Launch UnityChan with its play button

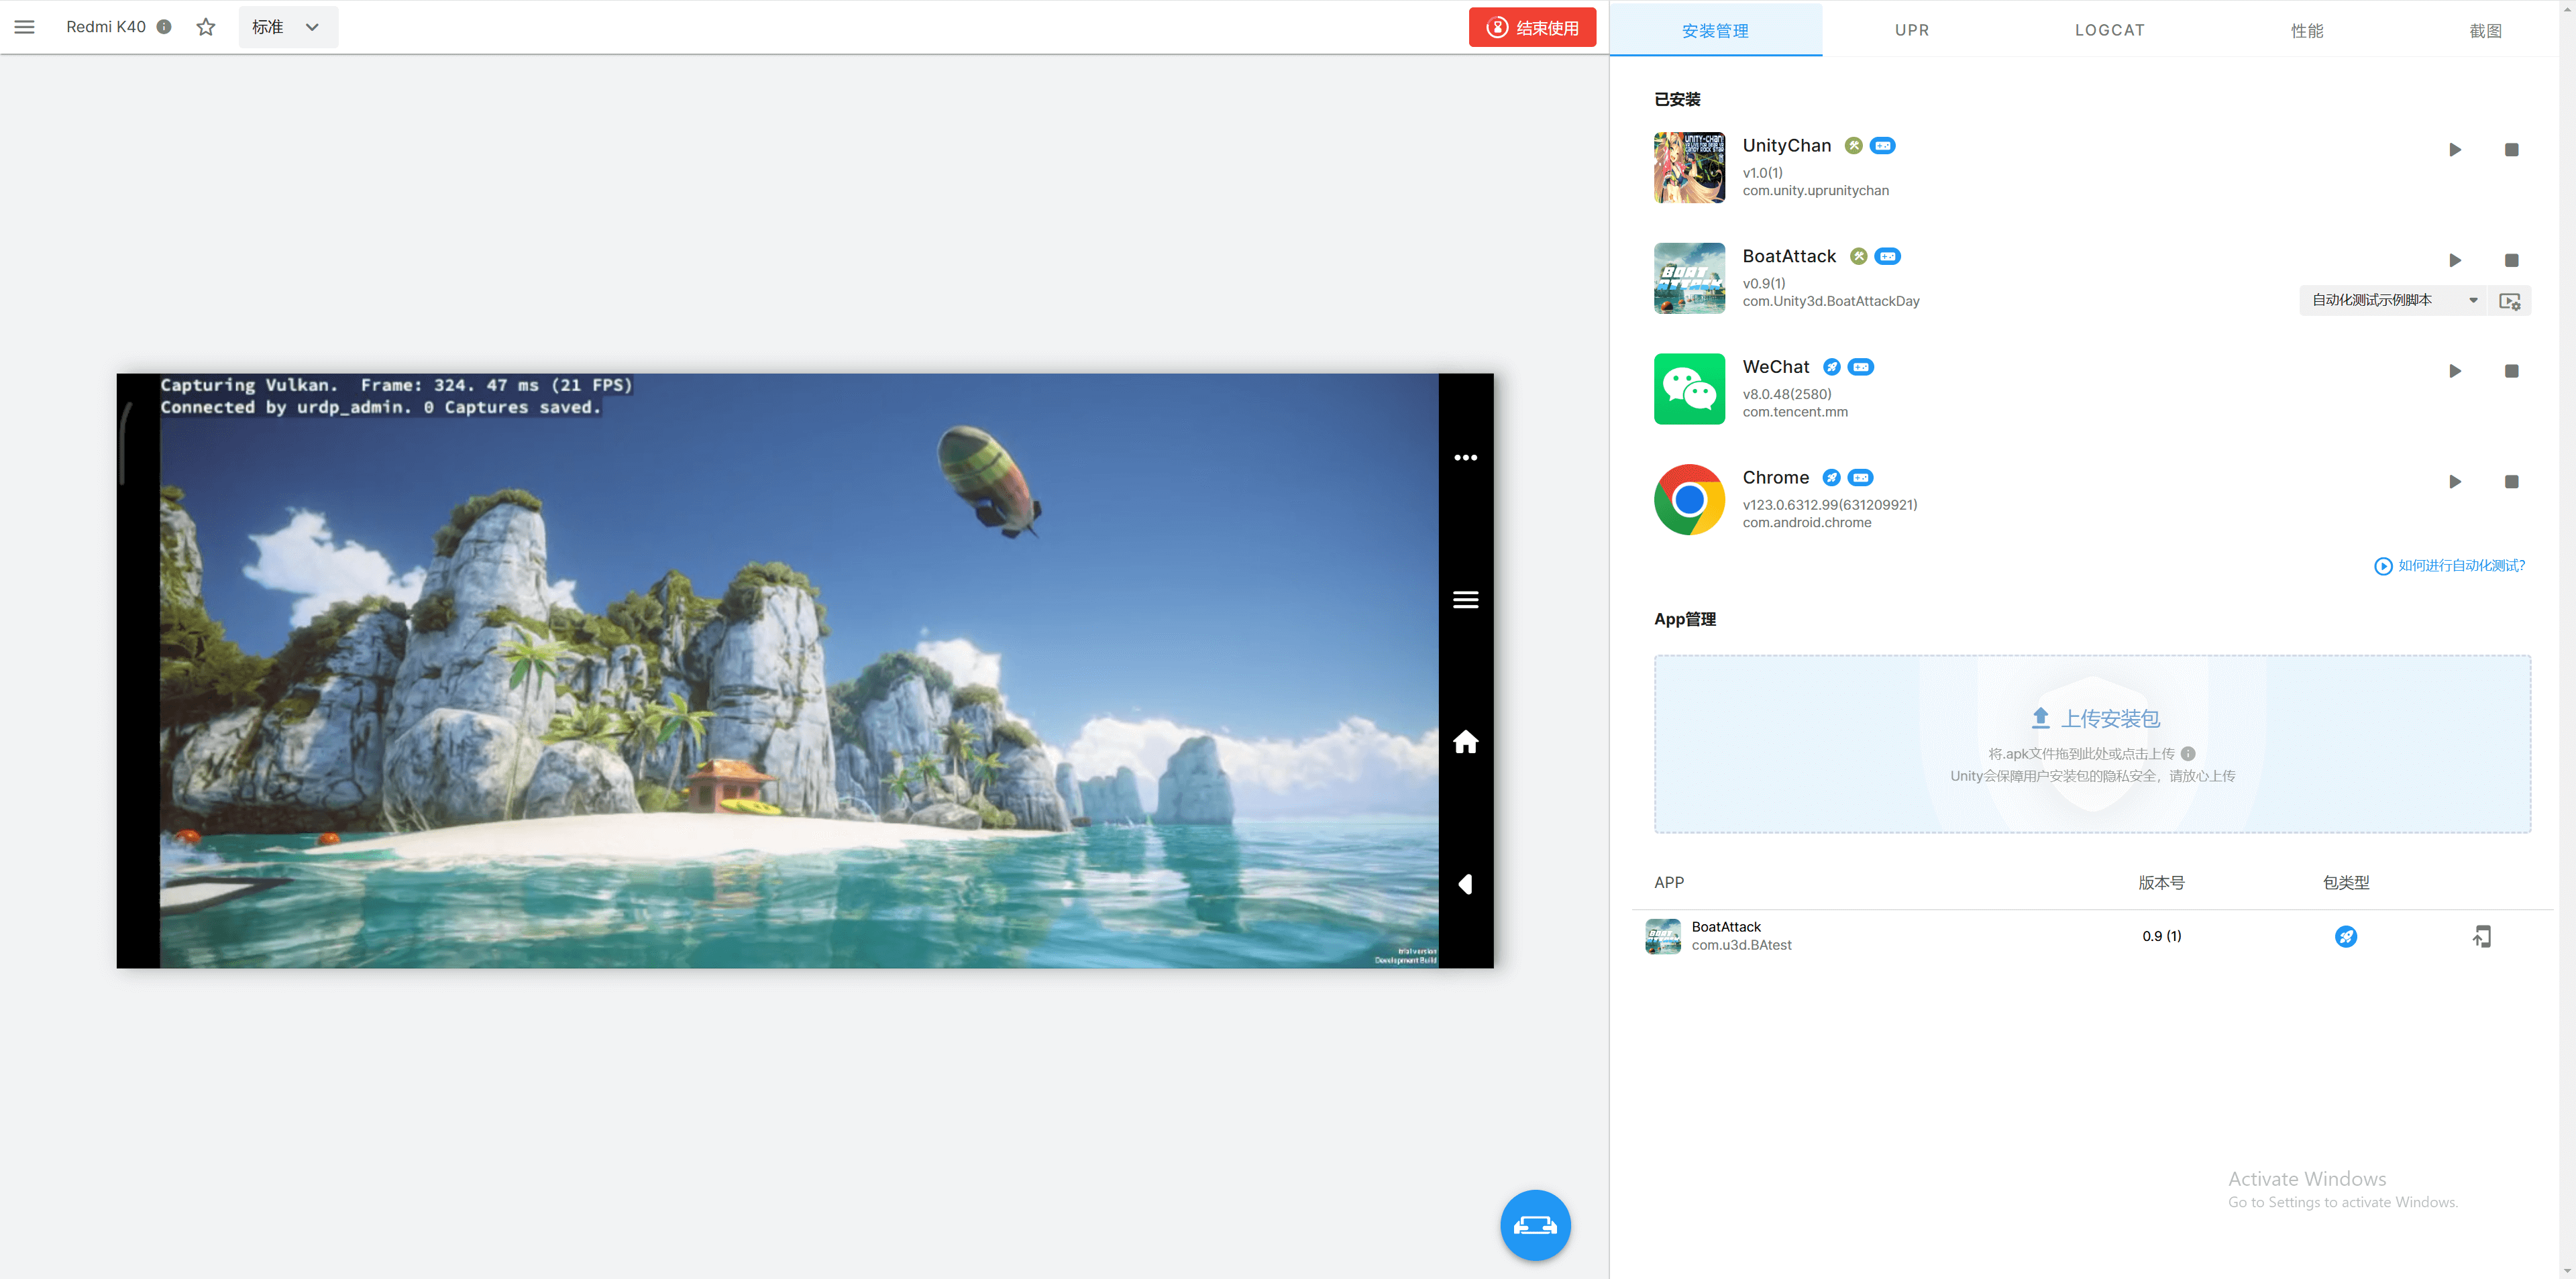tap(2454, 150)
